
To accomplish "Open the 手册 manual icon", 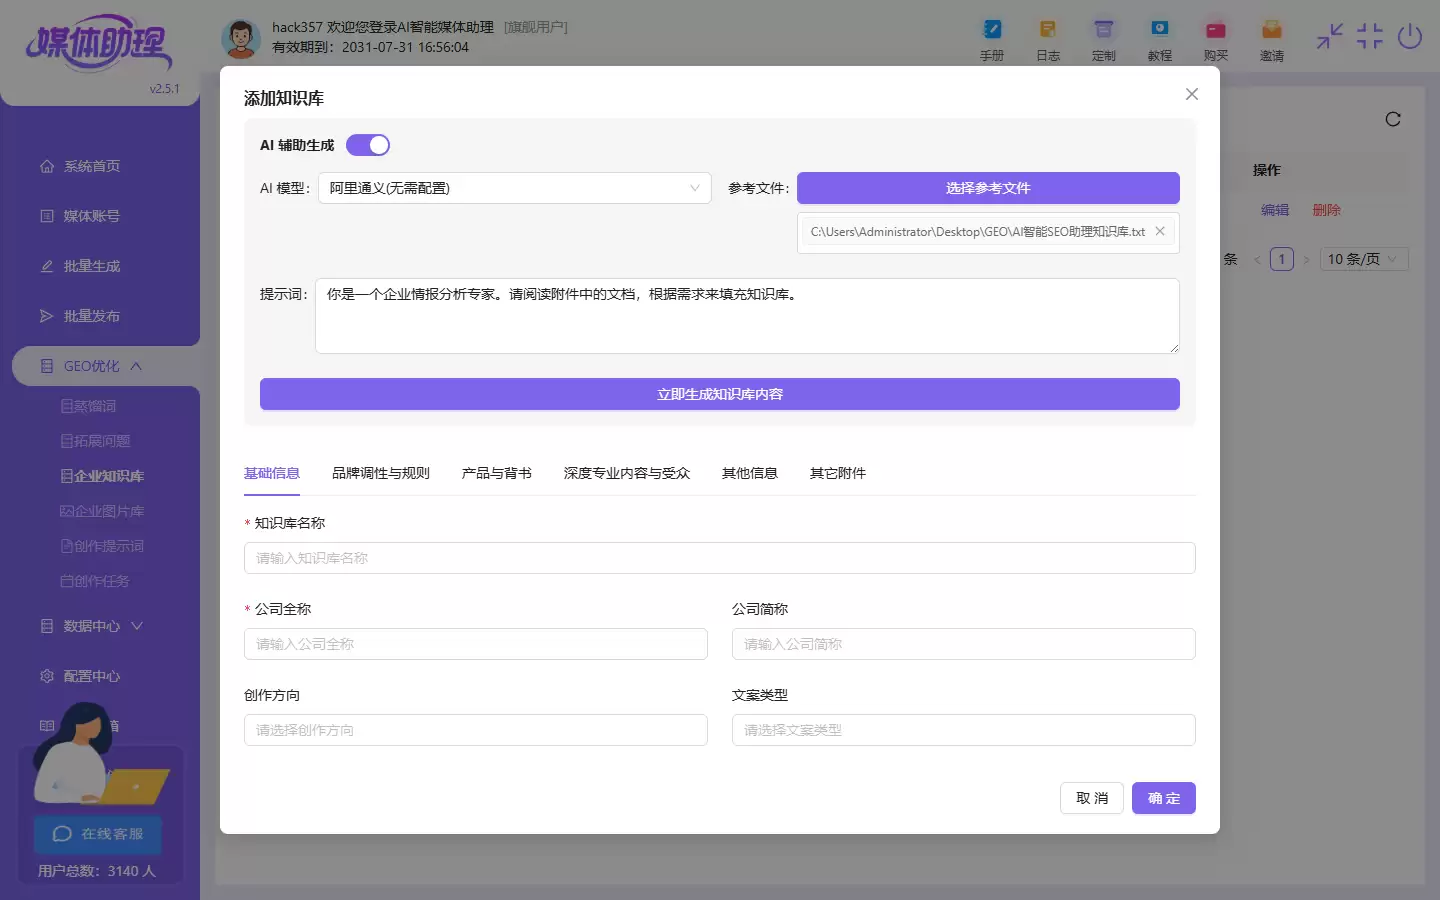I will tap(992, 39).
